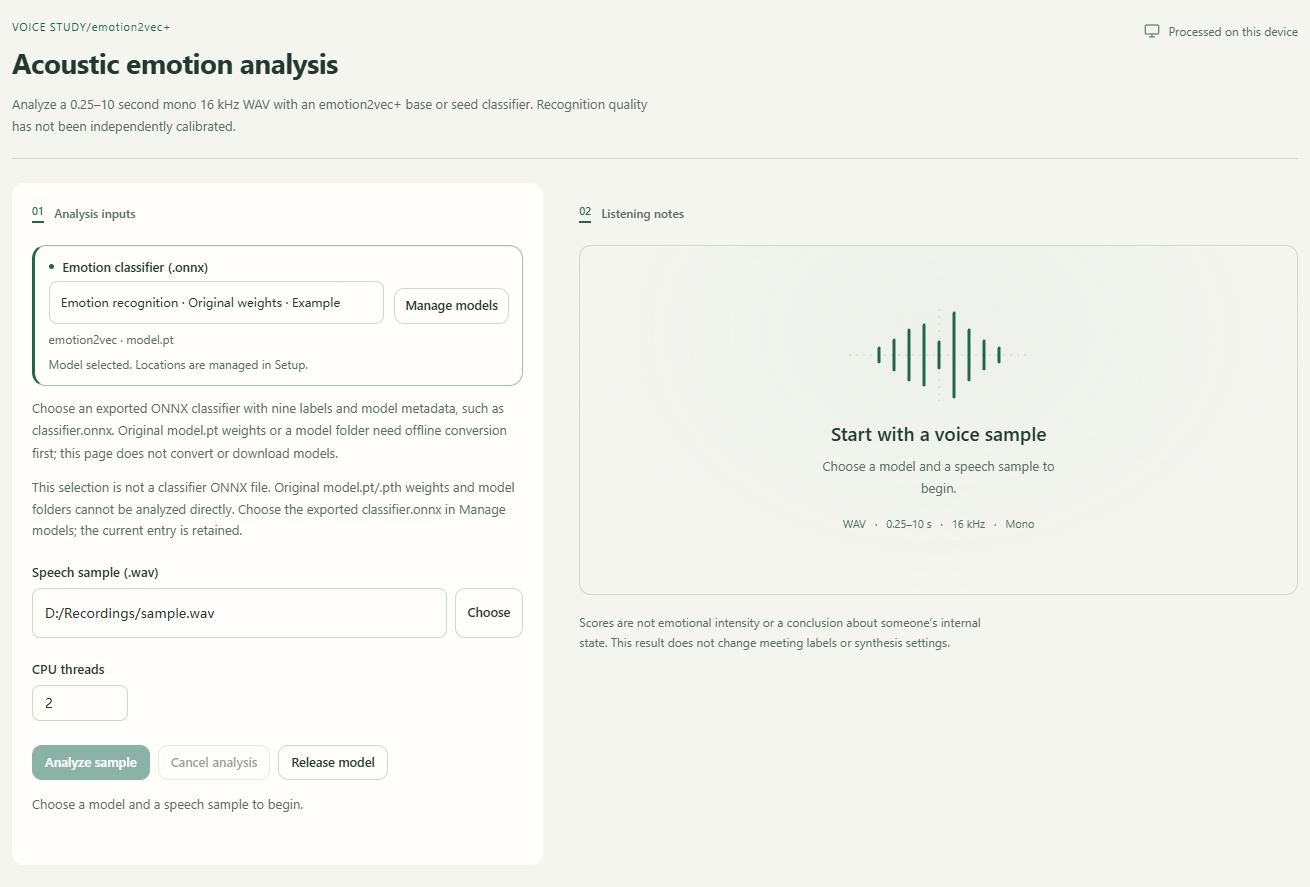Focus the Speech sample path field
The image size is (1310, 887).
239,613
